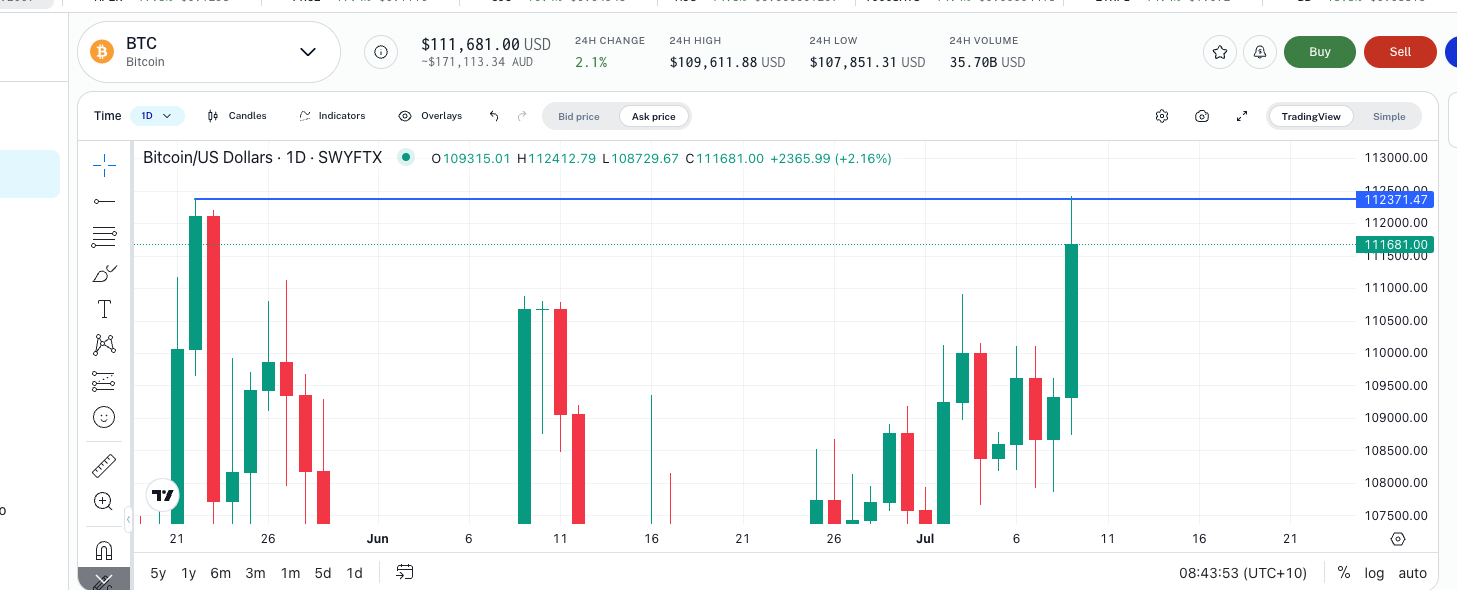Set range to 1d

click(354, 573)
